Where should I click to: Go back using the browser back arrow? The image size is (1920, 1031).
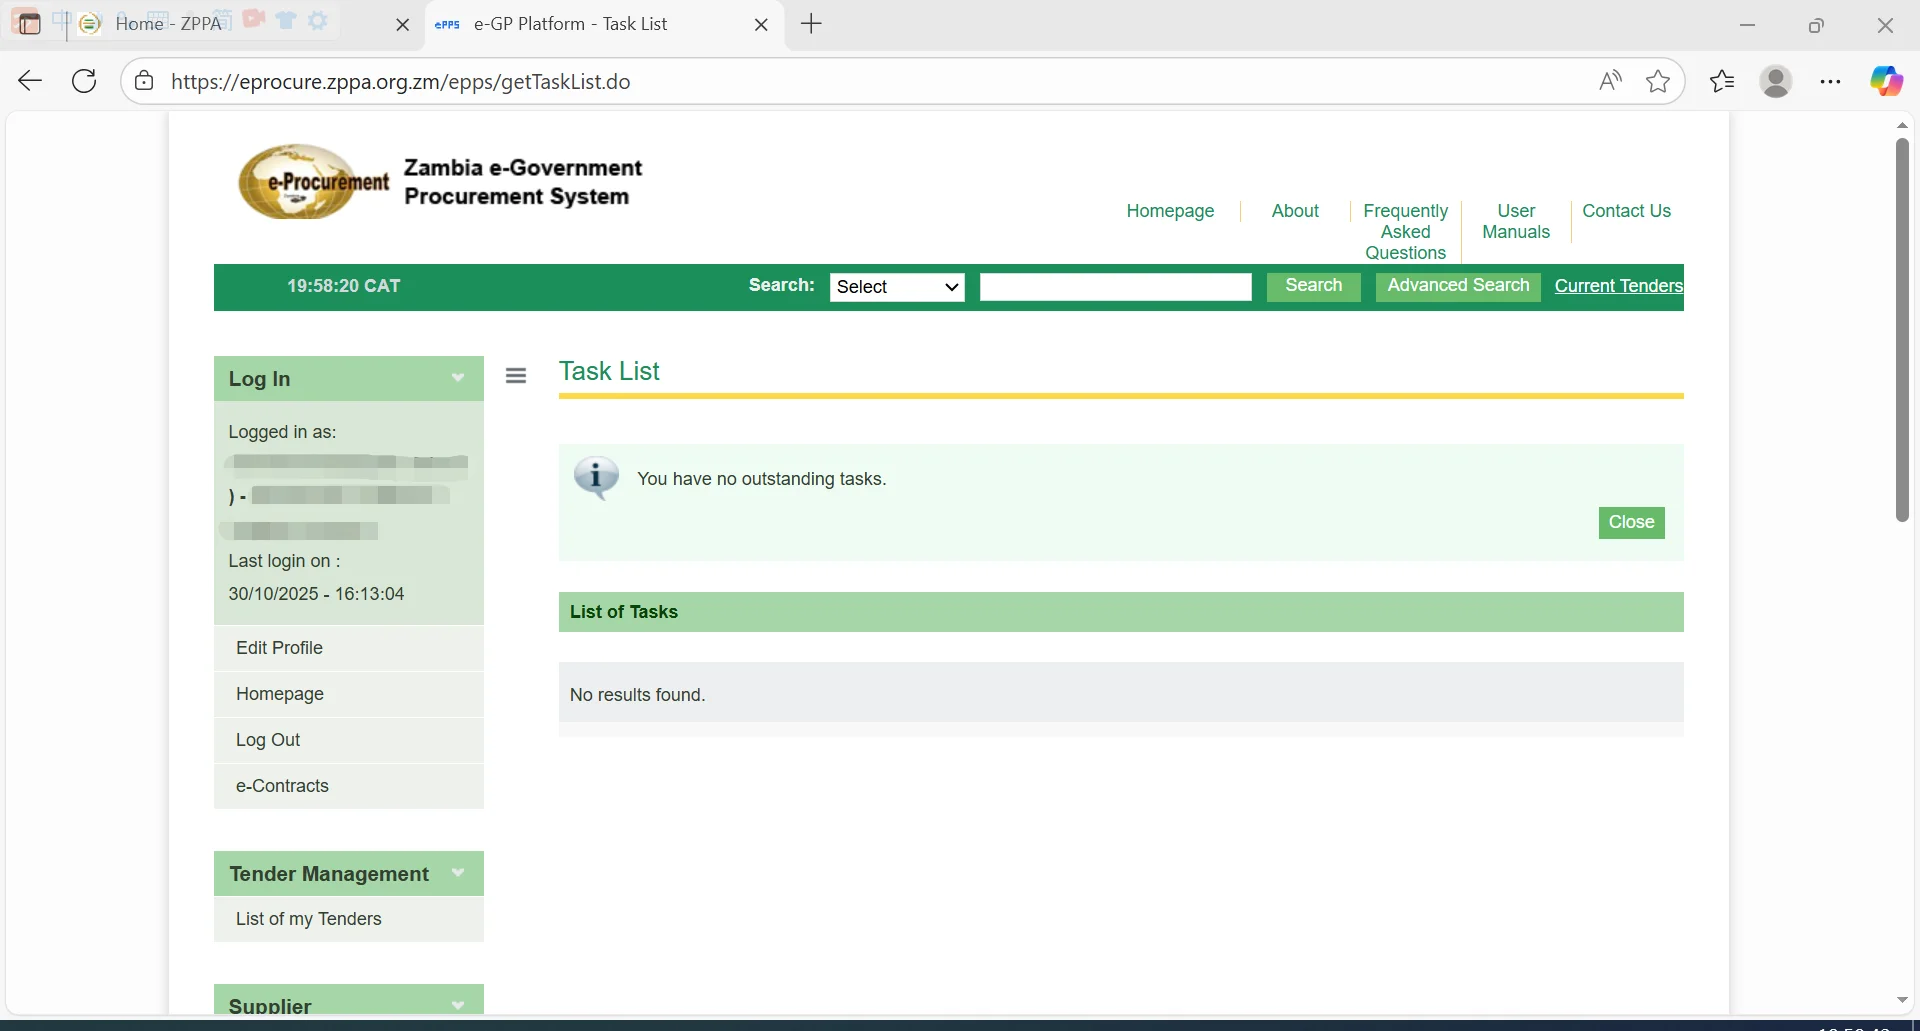pos(30,81)
